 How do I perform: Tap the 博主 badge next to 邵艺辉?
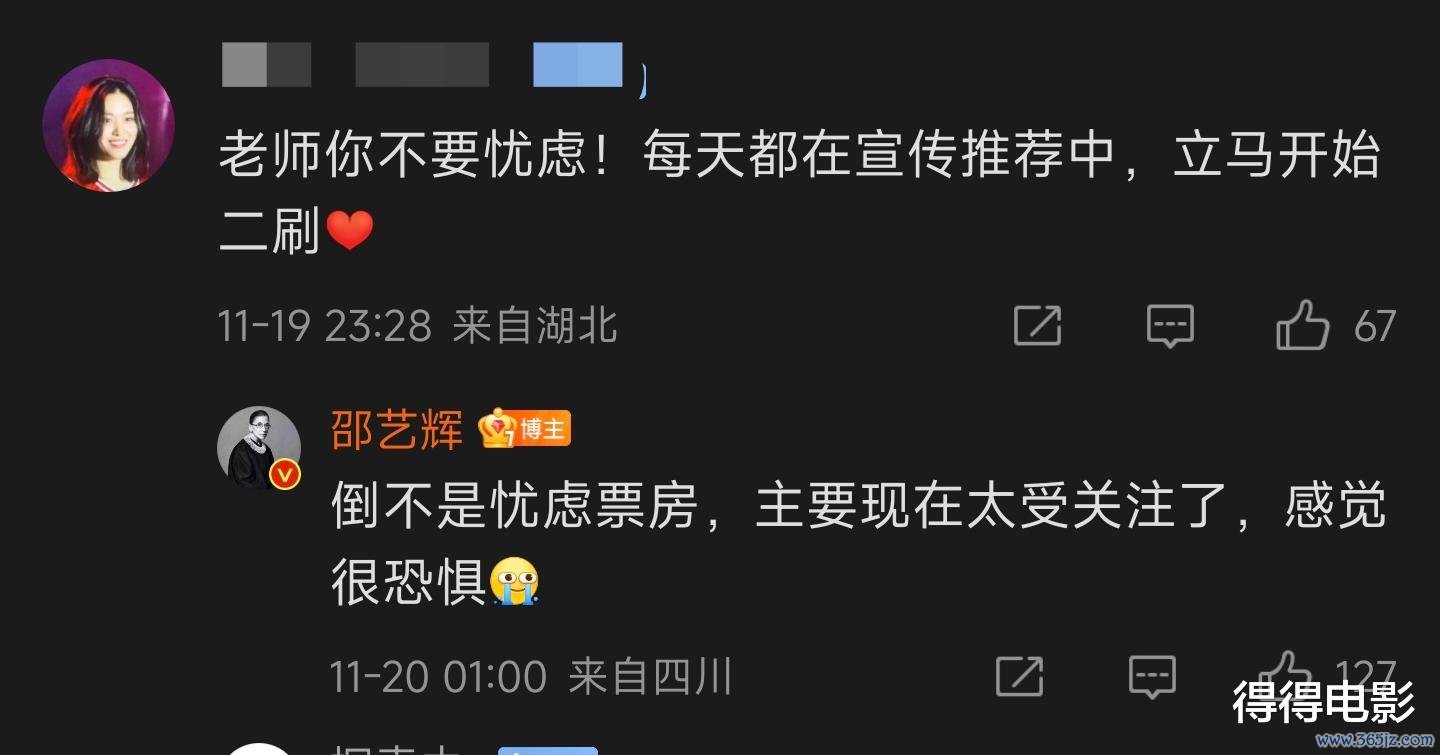(543, 431)
